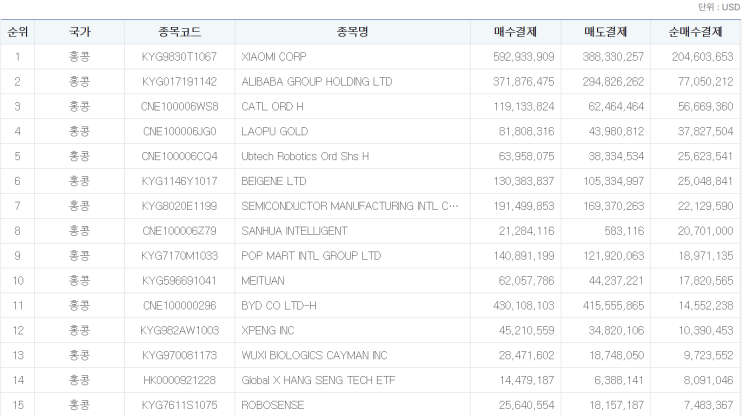Click Sanhua sell amount 583,116

[x=624, y=231]
